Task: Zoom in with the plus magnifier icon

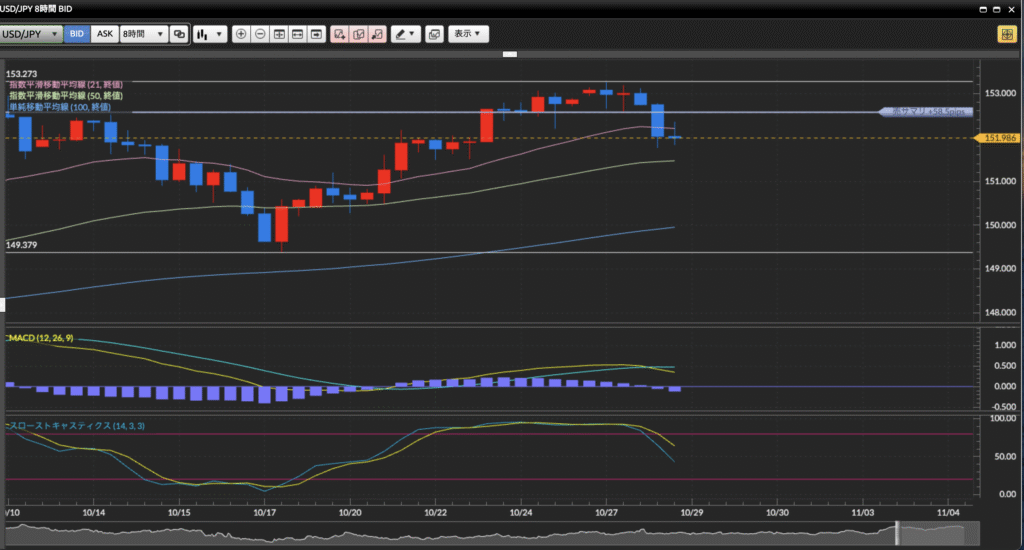Action: tap(241, 34)
